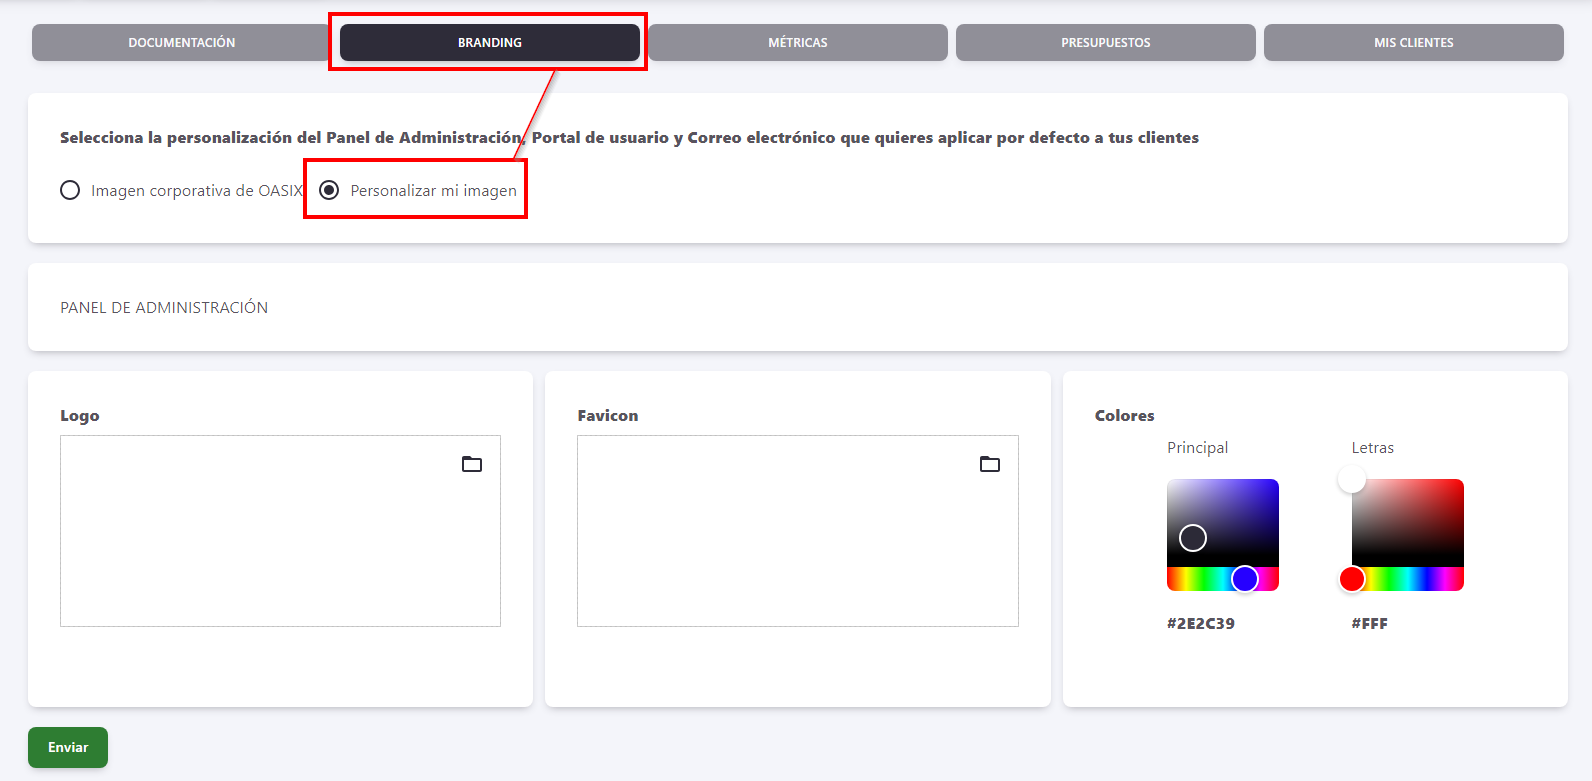Click the white picker circle in Letras
The width and height of the screenshot is (1592, 781).
click(x=1352, y=480)
